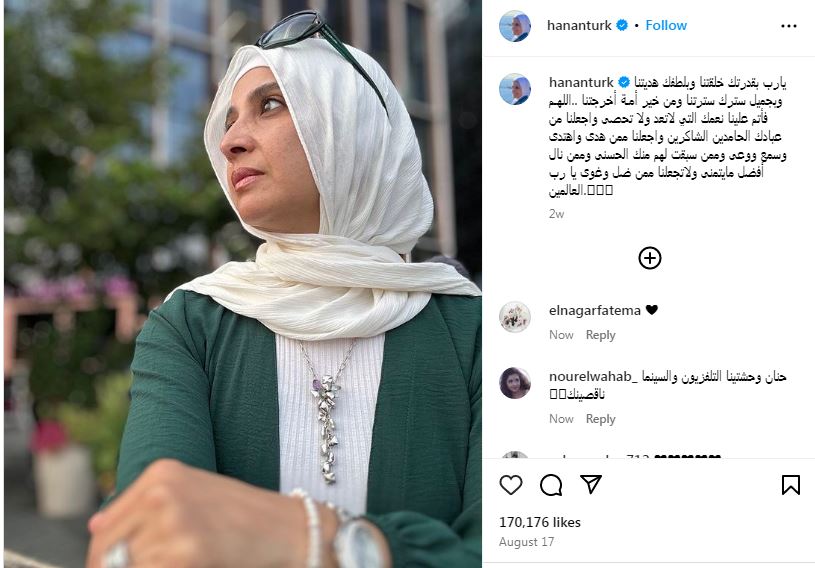Open the three-dot more options menu
815x568 pixels.
(788, 26)
